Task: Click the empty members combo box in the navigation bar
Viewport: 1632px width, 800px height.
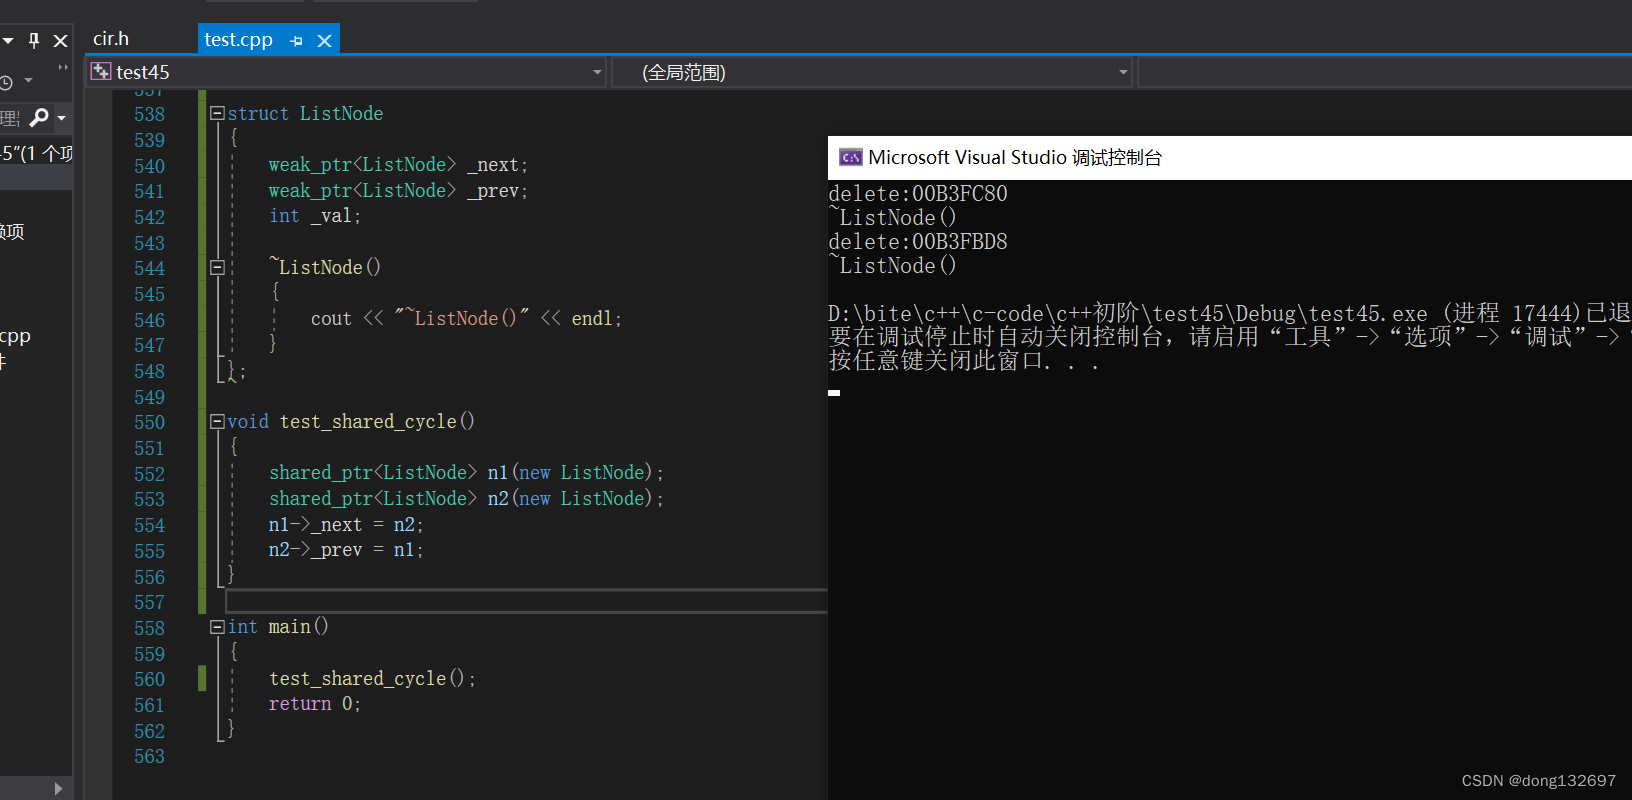Action: pos(1384,72)
